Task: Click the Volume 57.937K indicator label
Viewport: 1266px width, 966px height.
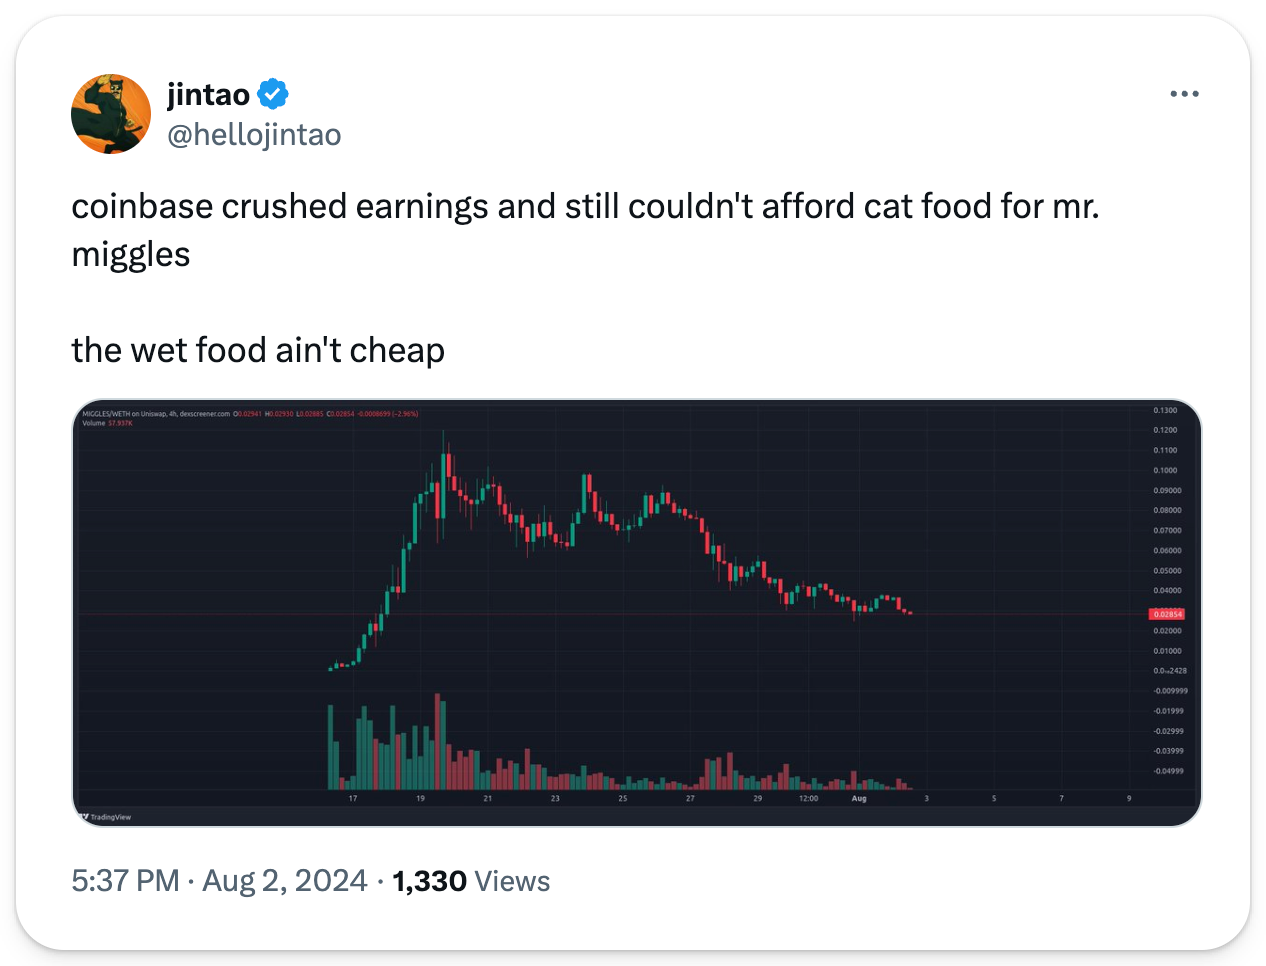Action: (x=107, y=423)
